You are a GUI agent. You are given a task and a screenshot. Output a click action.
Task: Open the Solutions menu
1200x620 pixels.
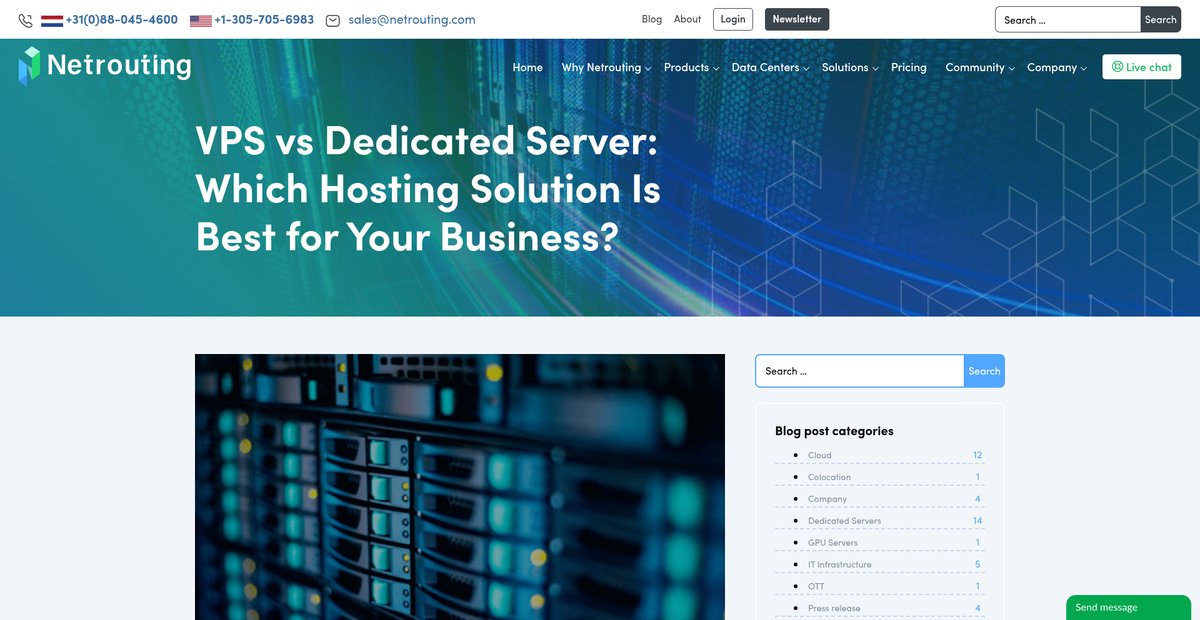[x=845, y=67]
